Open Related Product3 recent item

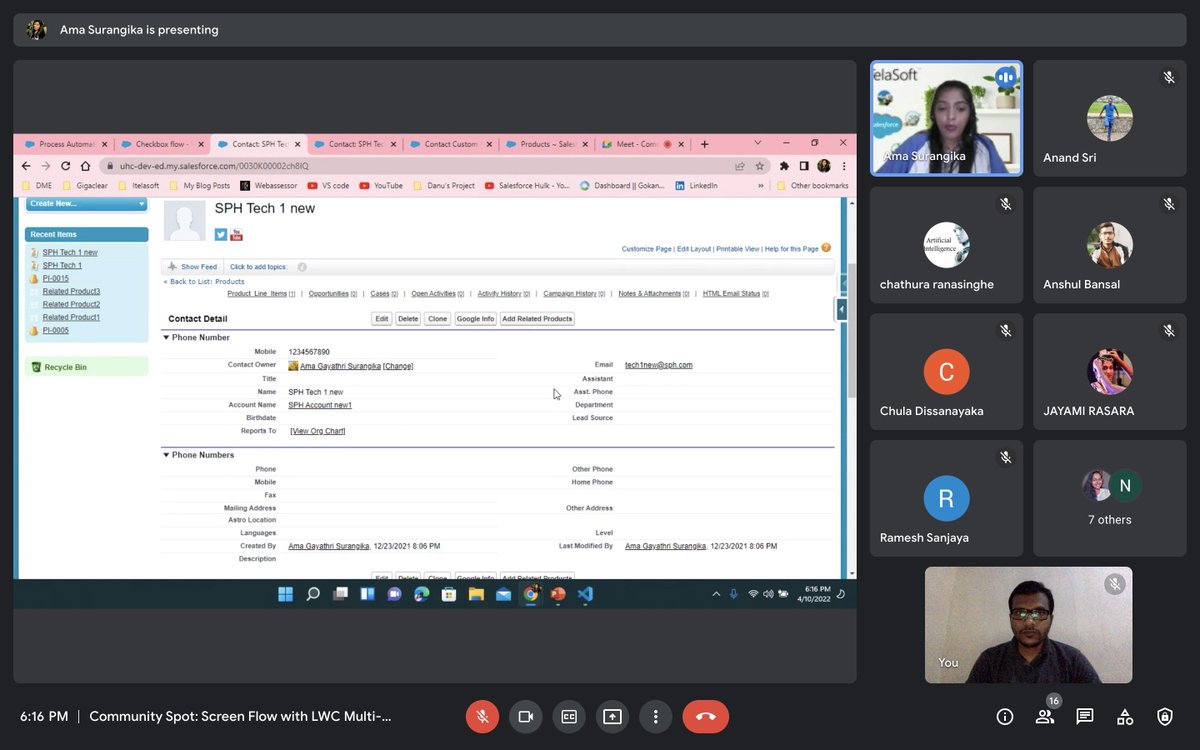coord(71,291)
